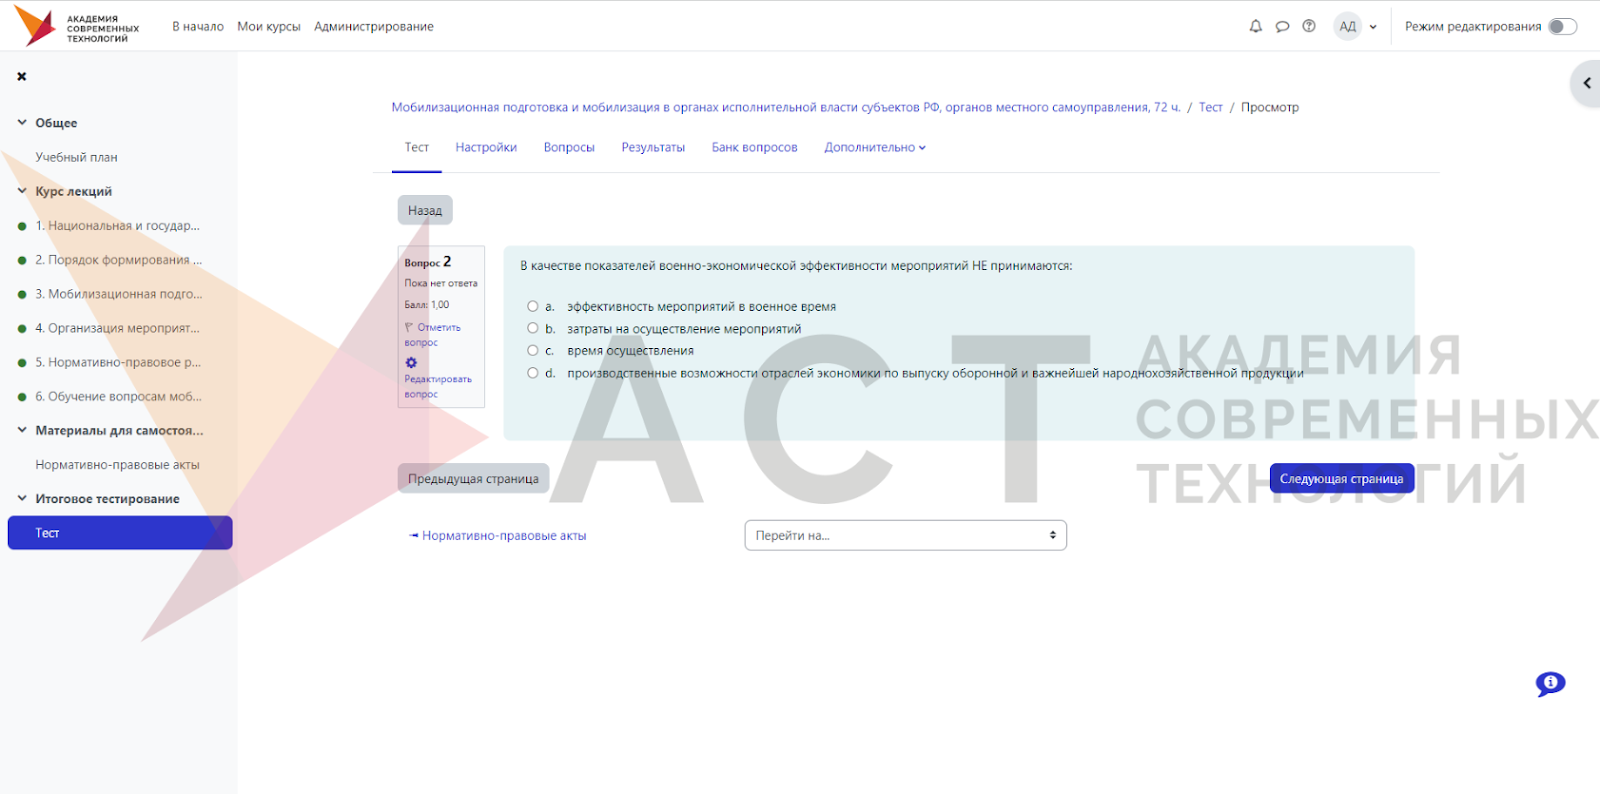1600x794 pixels.
Task: Open 3. Мобилизационная подго... lecture
Action: tap(119, 294)
